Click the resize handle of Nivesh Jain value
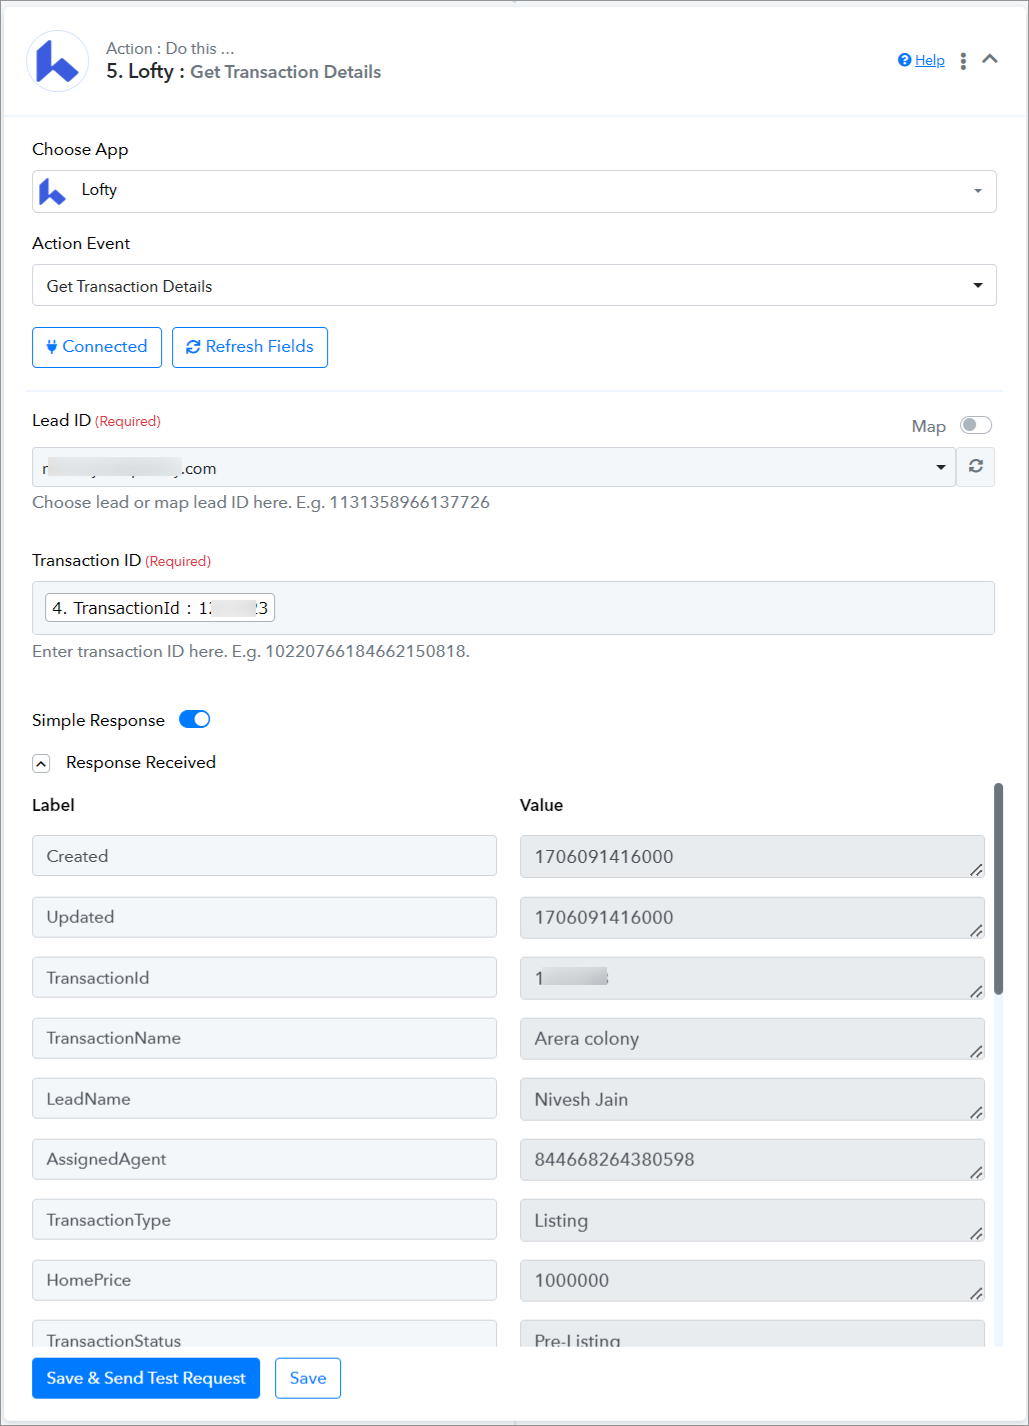The image size is (1029, 1426). pos(976,1113)
